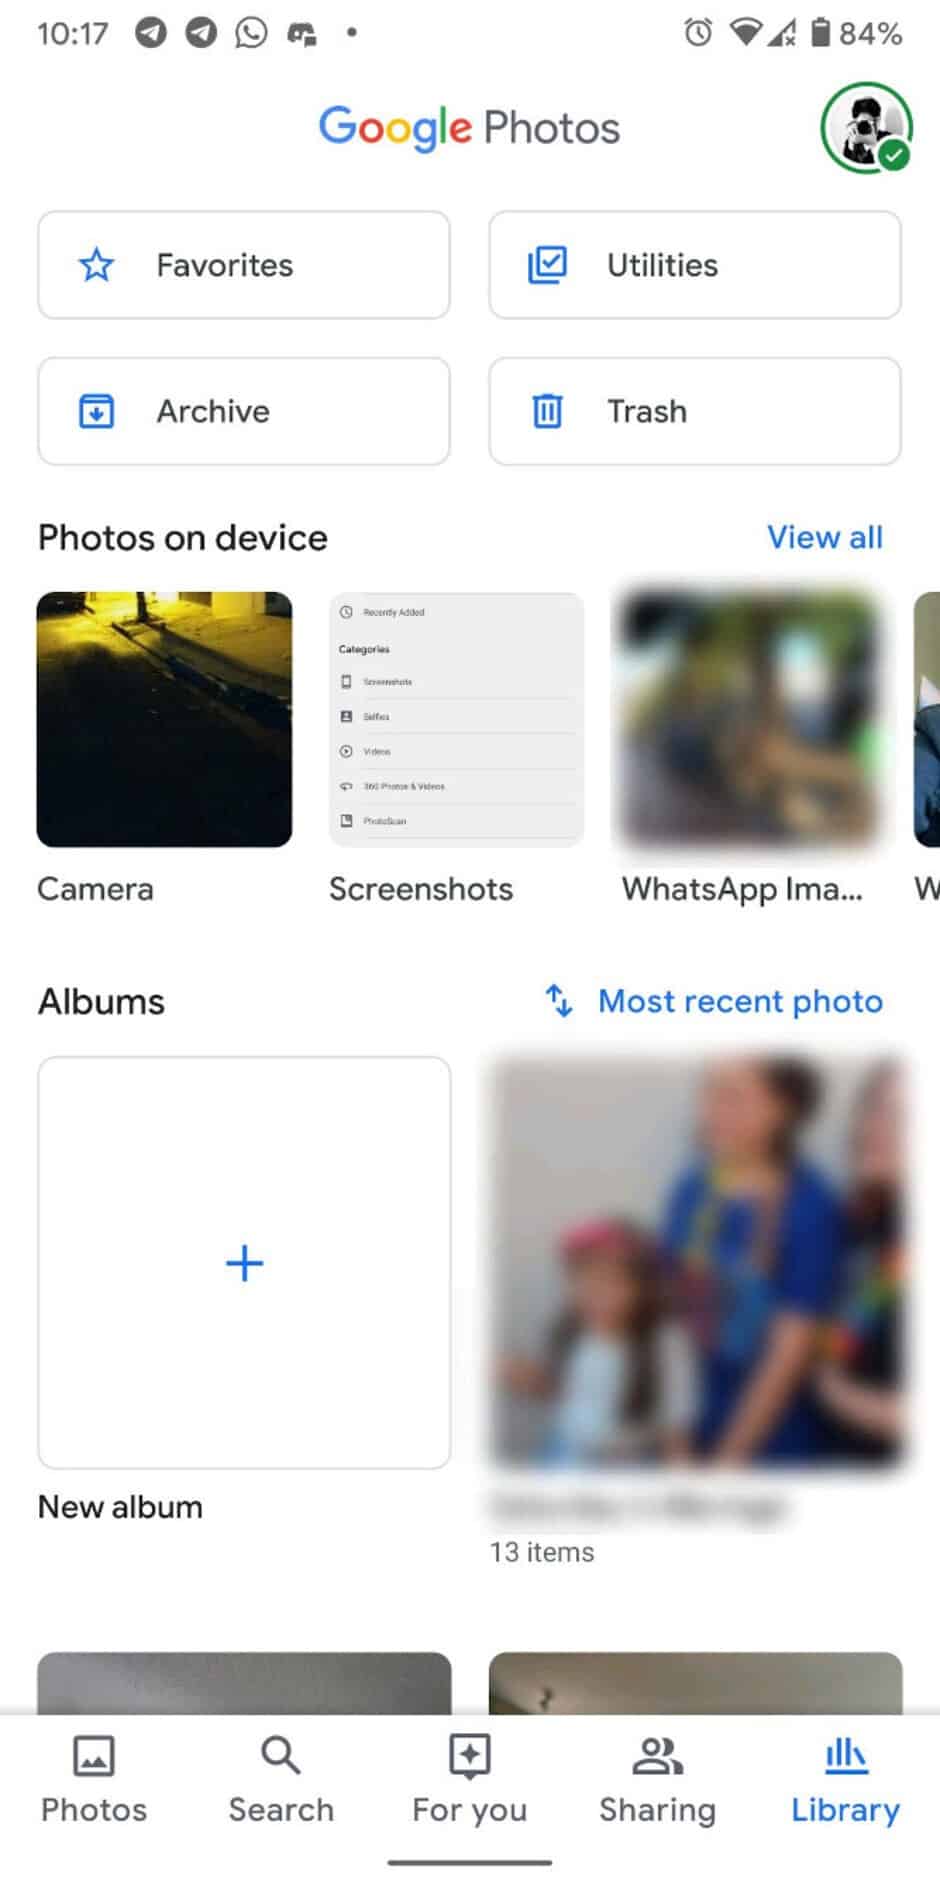Image resolution: width=940 pixels, height=1880 pixels.
Task: Tap the sort arrows beside Most recent photo
Action: [559, 1001]
